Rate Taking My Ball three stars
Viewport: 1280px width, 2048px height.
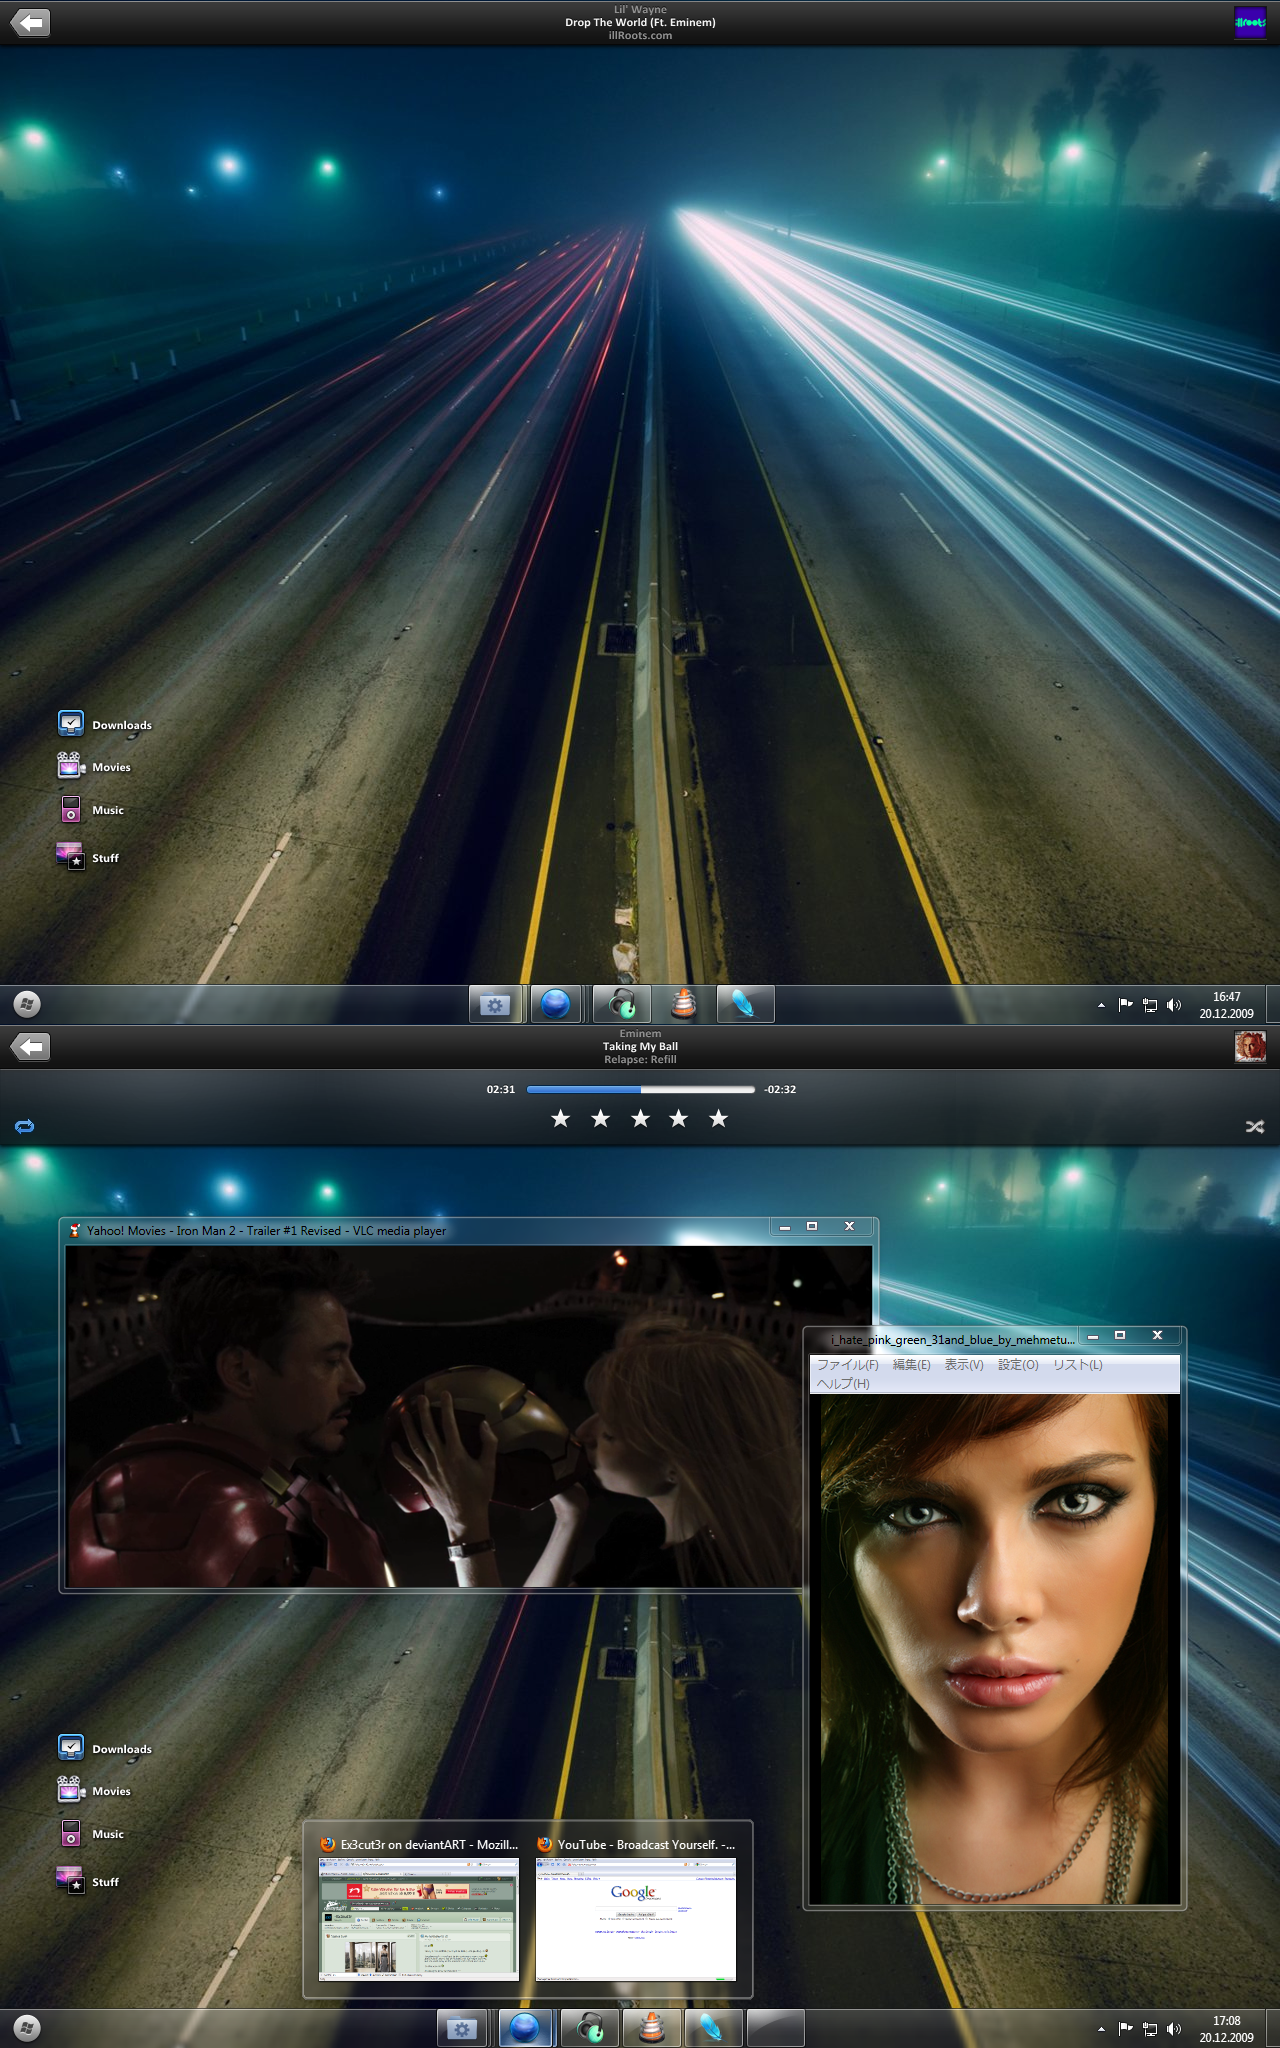tap(640, 1118)
